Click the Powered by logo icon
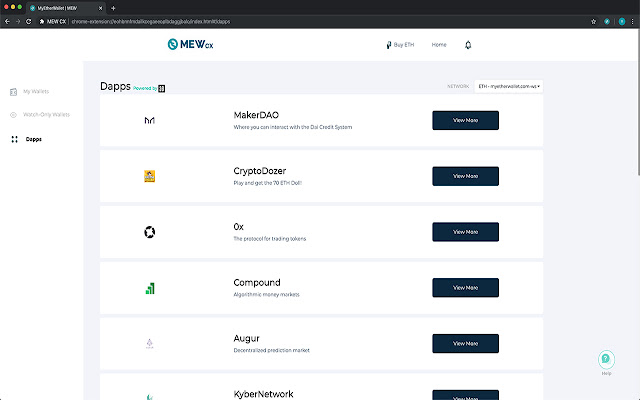640x400 pixels. [162, 89]
